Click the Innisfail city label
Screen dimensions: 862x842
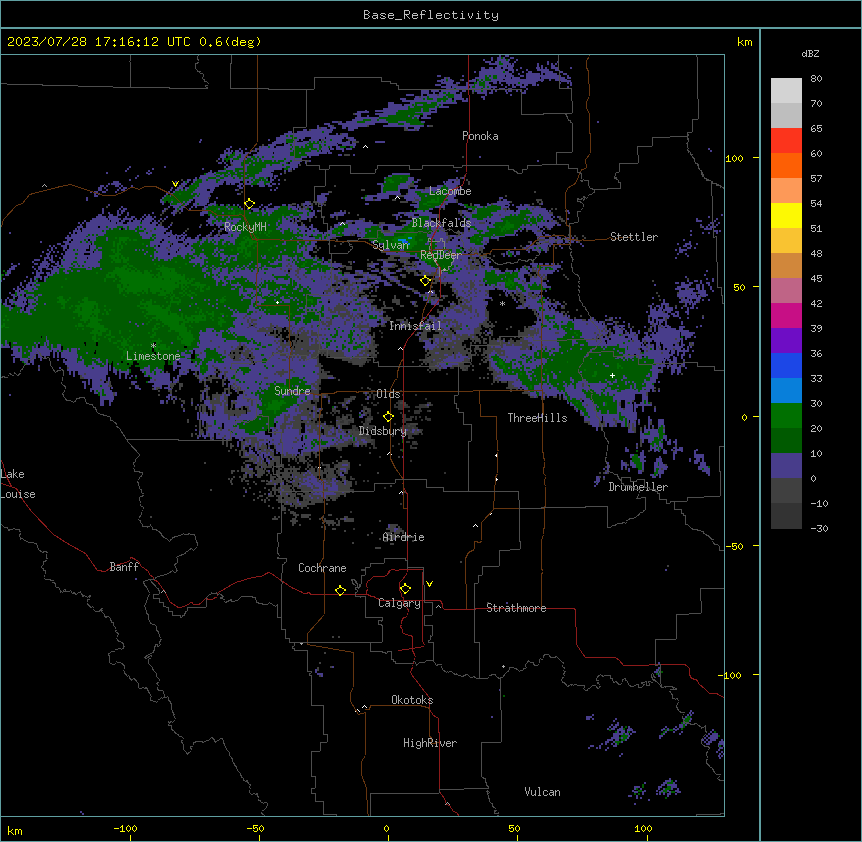[x=415, y=326]
